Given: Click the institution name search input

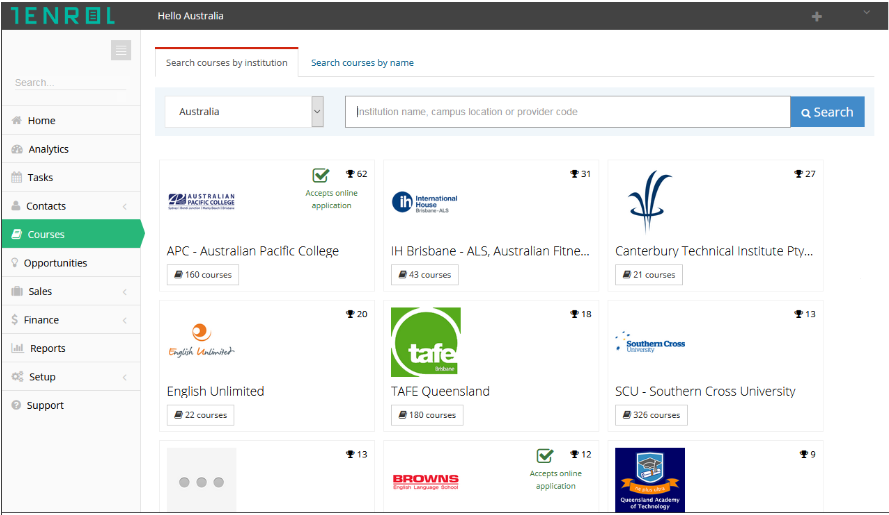Looking at the screenshot, I should [568, 112].
